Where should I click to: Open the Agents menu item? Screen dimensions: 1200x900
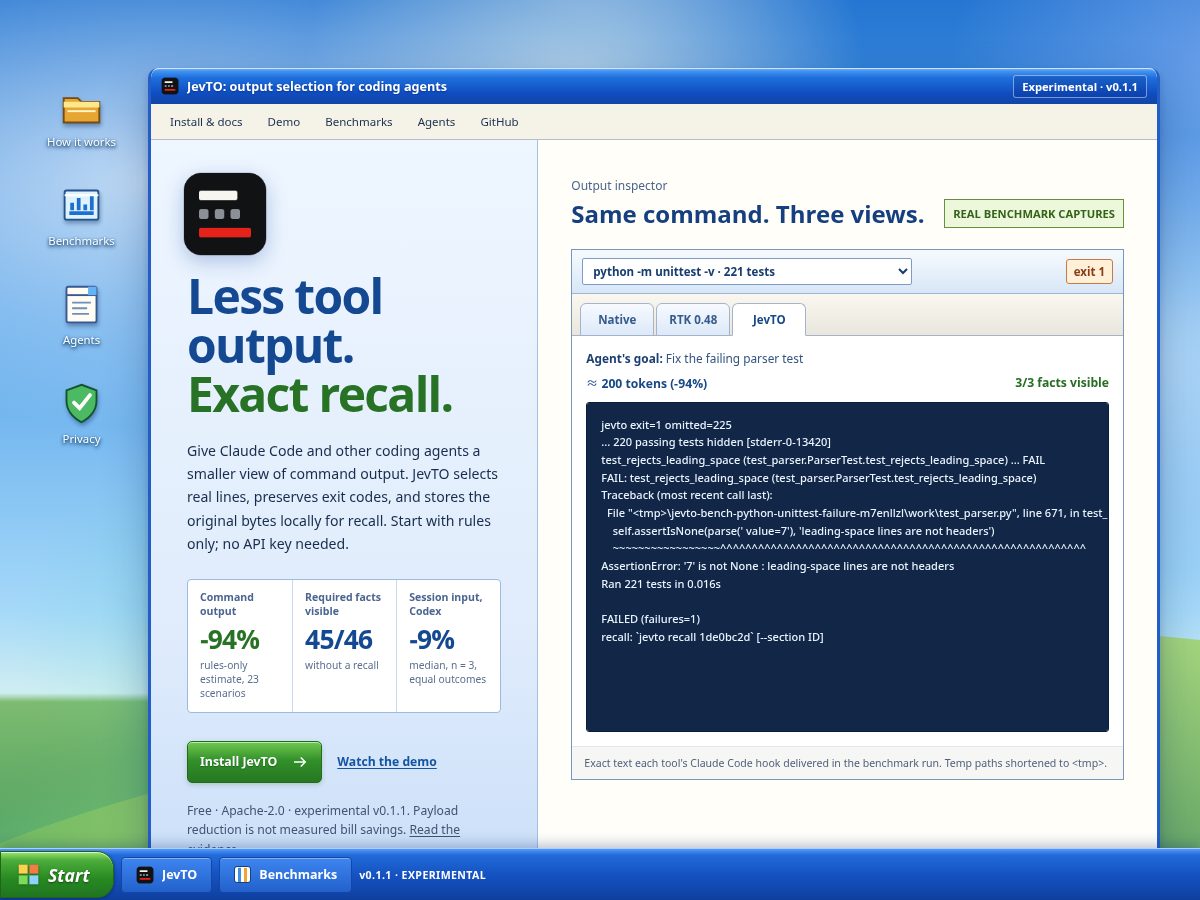(436, 122)
